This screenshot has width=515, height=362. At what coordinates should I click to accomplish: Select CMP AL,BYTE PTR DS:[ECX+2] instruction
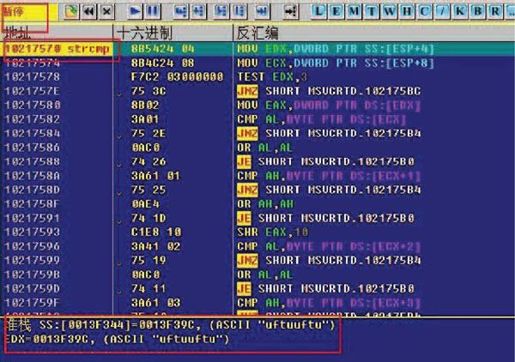[329, 246]
